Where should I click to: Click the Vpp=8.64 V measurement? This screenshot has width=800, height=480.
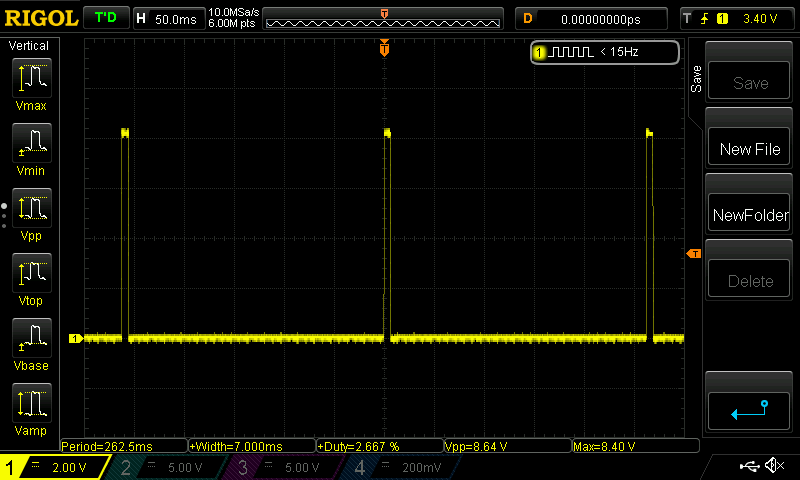point(508,446)
